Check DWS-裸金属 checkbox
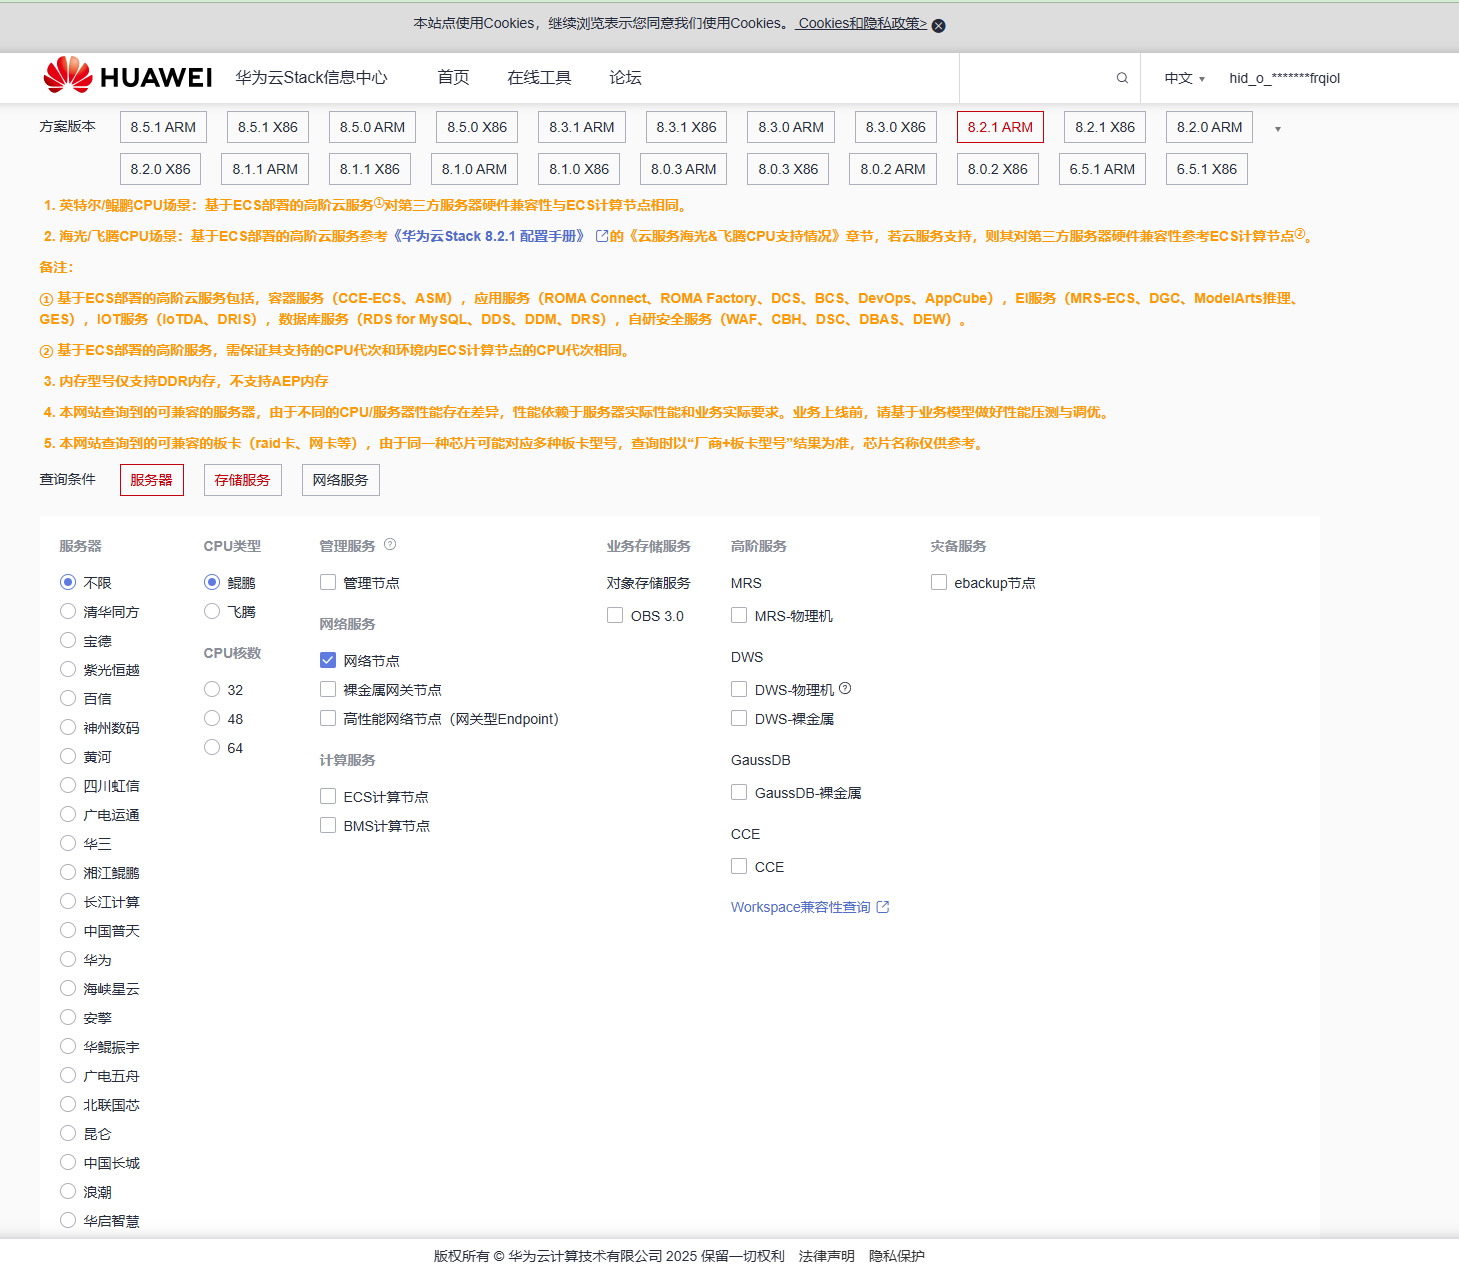Image resolution: width=1459 pixels, height=1270 pixels. tap(739, 718)
